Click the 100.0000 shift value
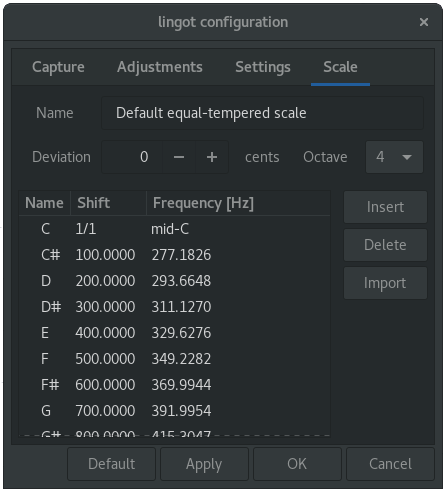 [x=105, y=255]
